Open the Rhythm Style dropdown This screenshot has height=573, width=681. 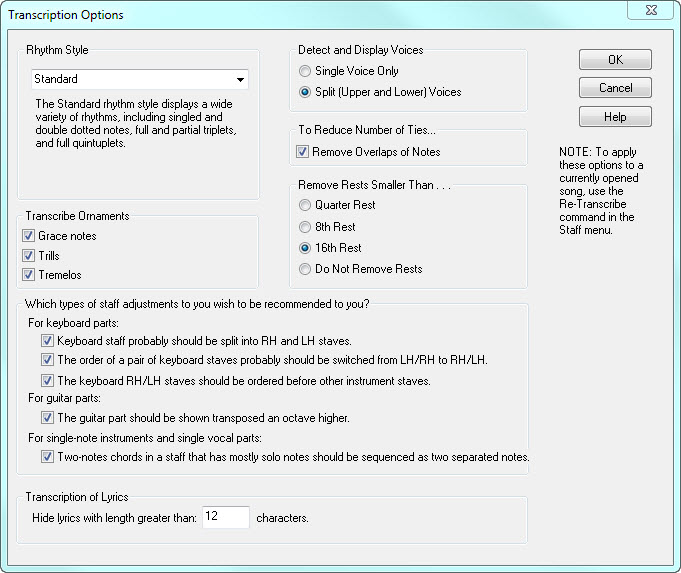point(240,80)
